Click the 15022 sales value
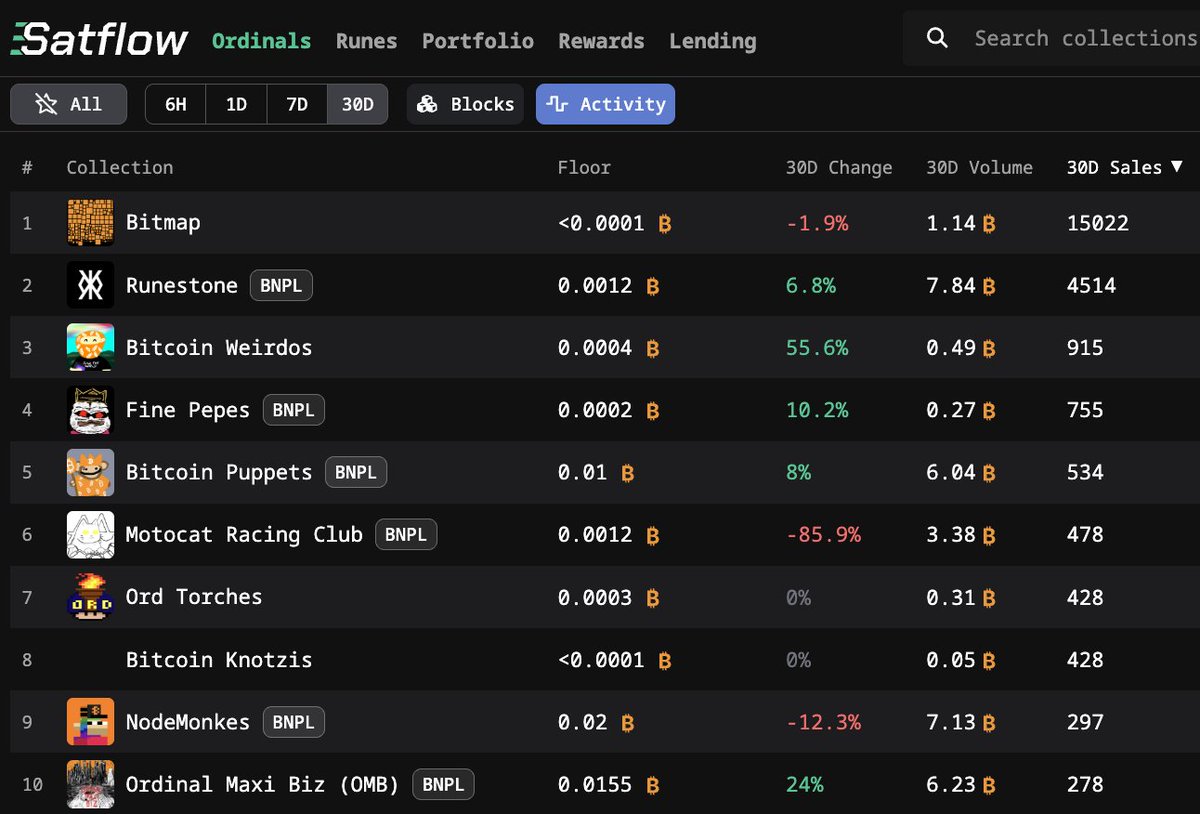1200x814 pixels. pyautogui.click(x=1098, y=223)
